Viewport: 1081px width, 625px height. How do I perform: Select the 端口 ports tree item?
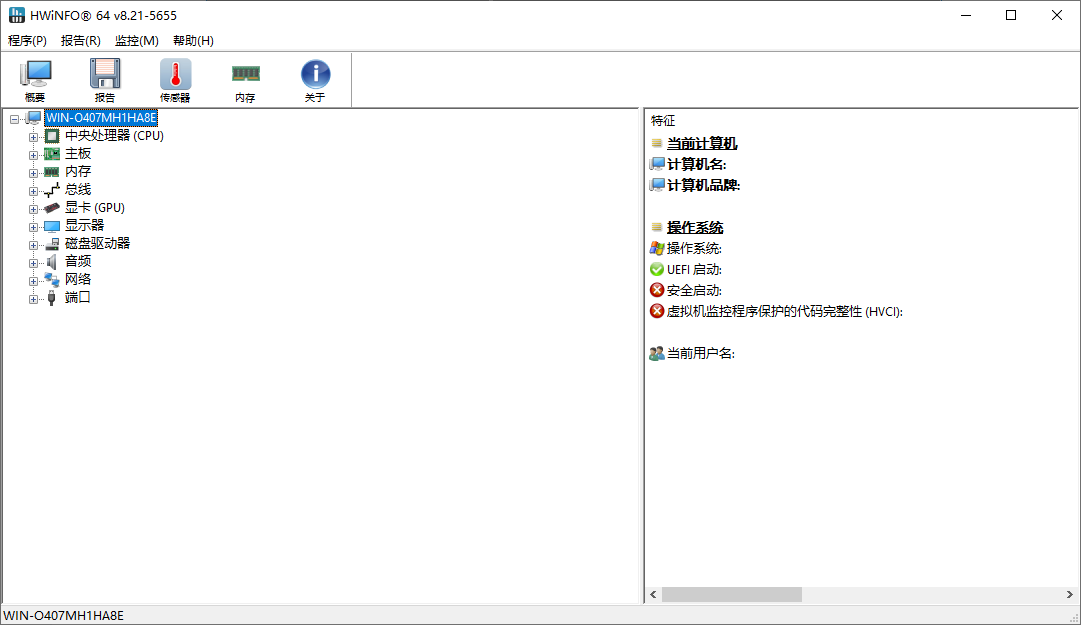[77, 297]
